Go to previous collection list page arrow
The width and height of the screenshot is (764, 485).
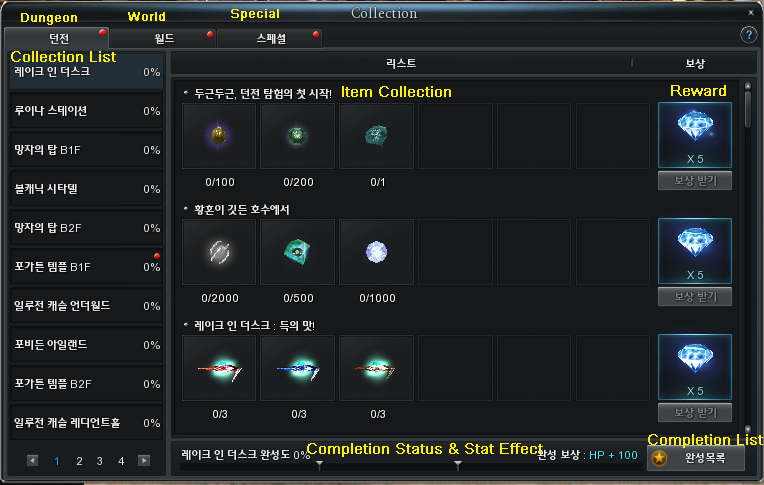click(33, 461)
